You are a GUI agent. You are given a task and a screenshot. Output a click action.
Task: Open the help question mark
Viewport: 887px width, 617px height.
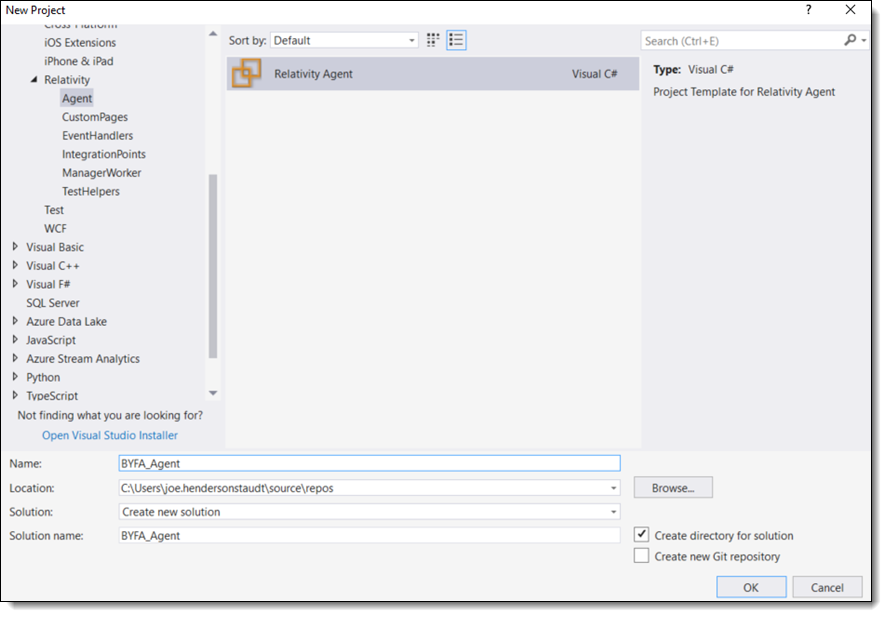tap(808, 10)
